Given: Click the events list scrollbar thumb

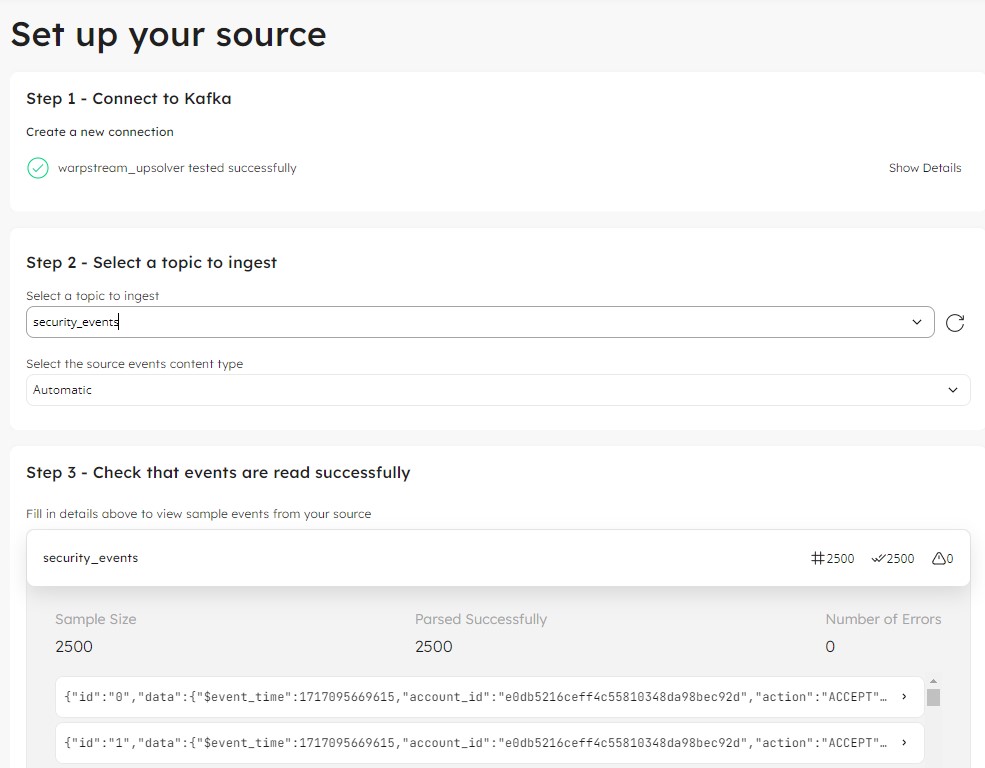Looking at the screenshot, I should (x=933, y=697).
